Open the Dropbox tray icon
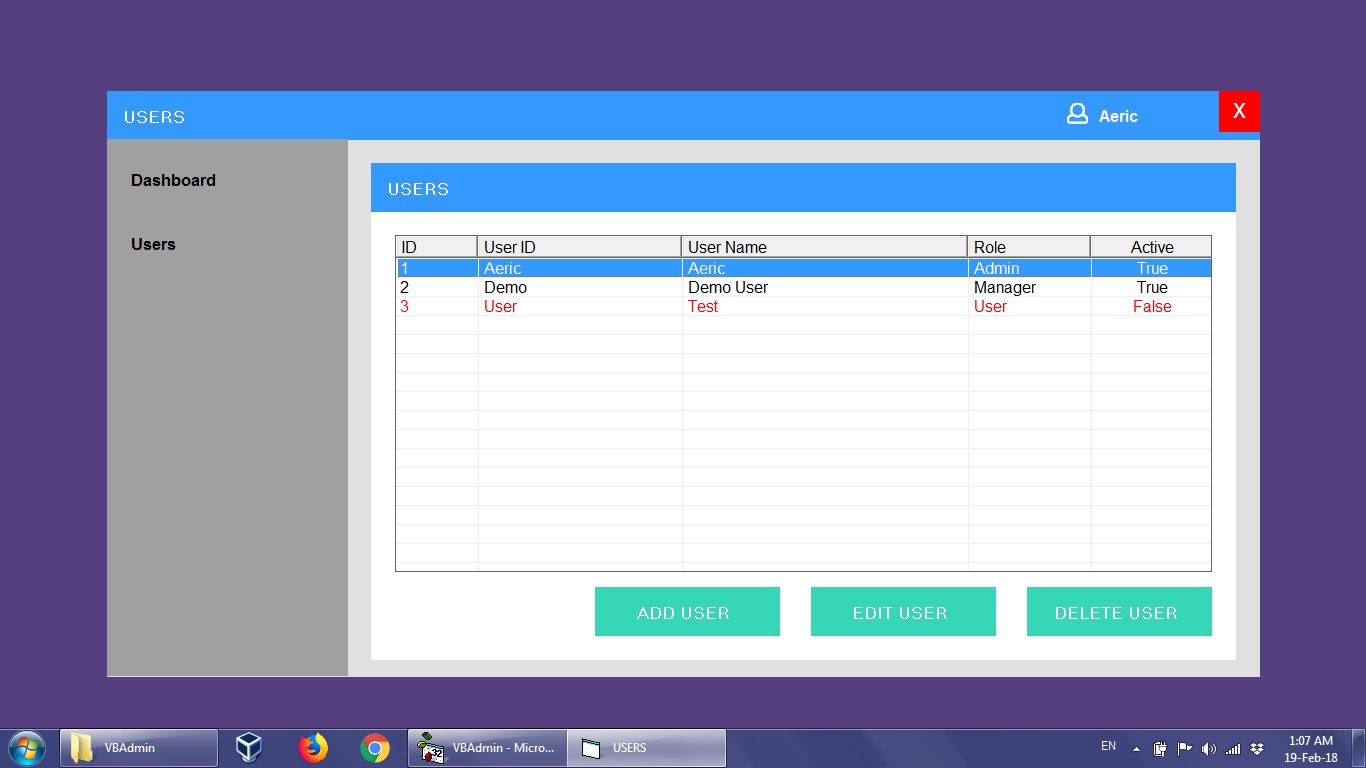 [x=1257, y=748]
